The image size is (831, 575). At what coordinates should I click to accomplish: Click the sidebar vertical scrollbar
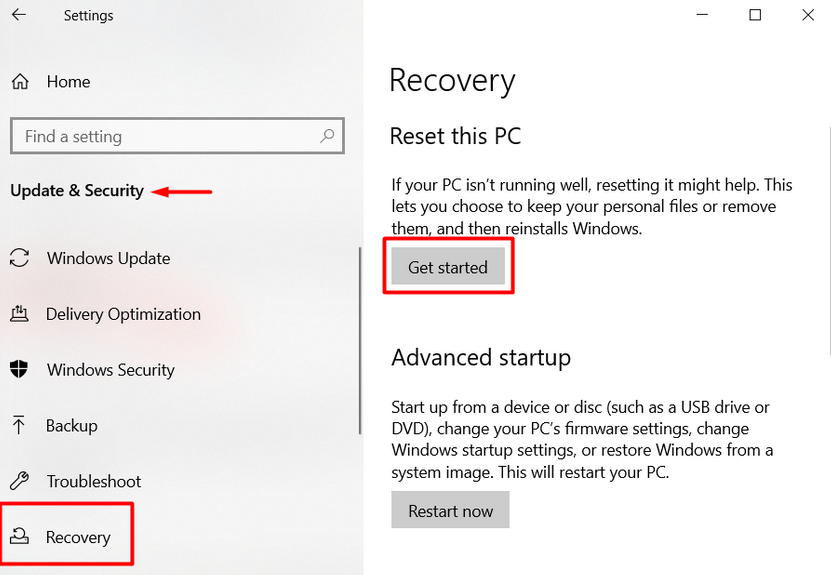coord(360,340)
